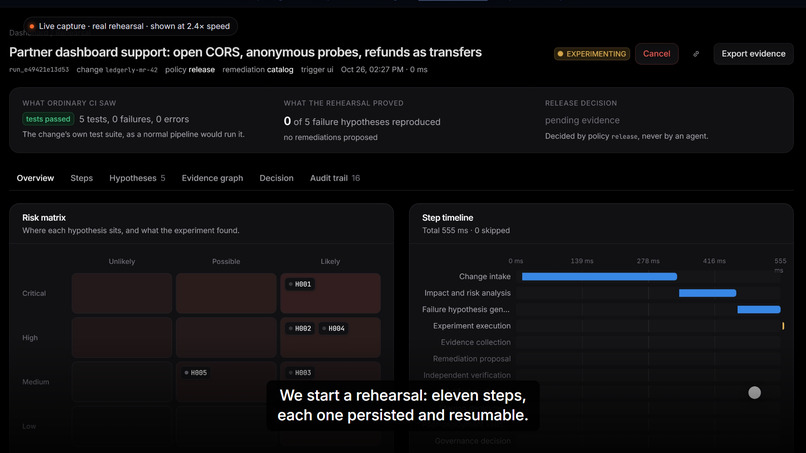Click the Likely column header

click(x=330, y=261)
